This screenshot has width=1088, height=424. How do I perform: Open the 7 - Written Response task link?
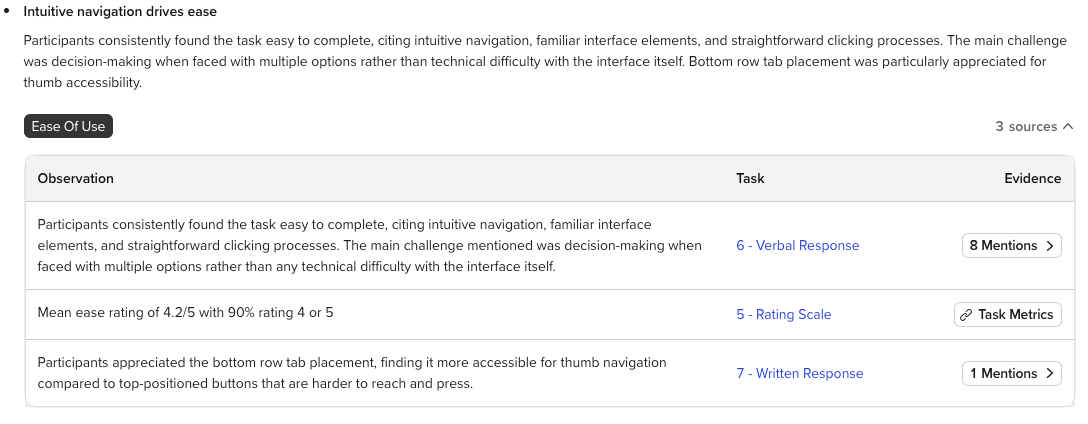click(x=799, y=374)
